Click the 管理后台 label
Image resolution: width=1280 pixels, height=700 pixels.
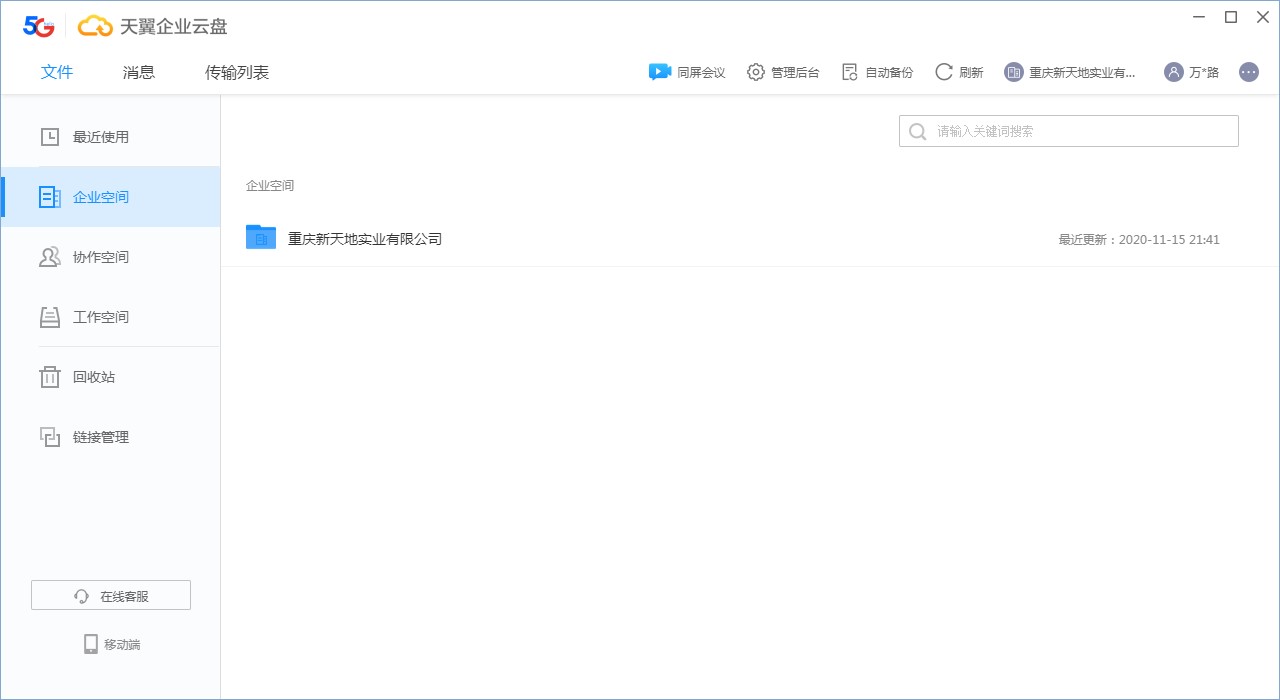click(x=795, y=72)
